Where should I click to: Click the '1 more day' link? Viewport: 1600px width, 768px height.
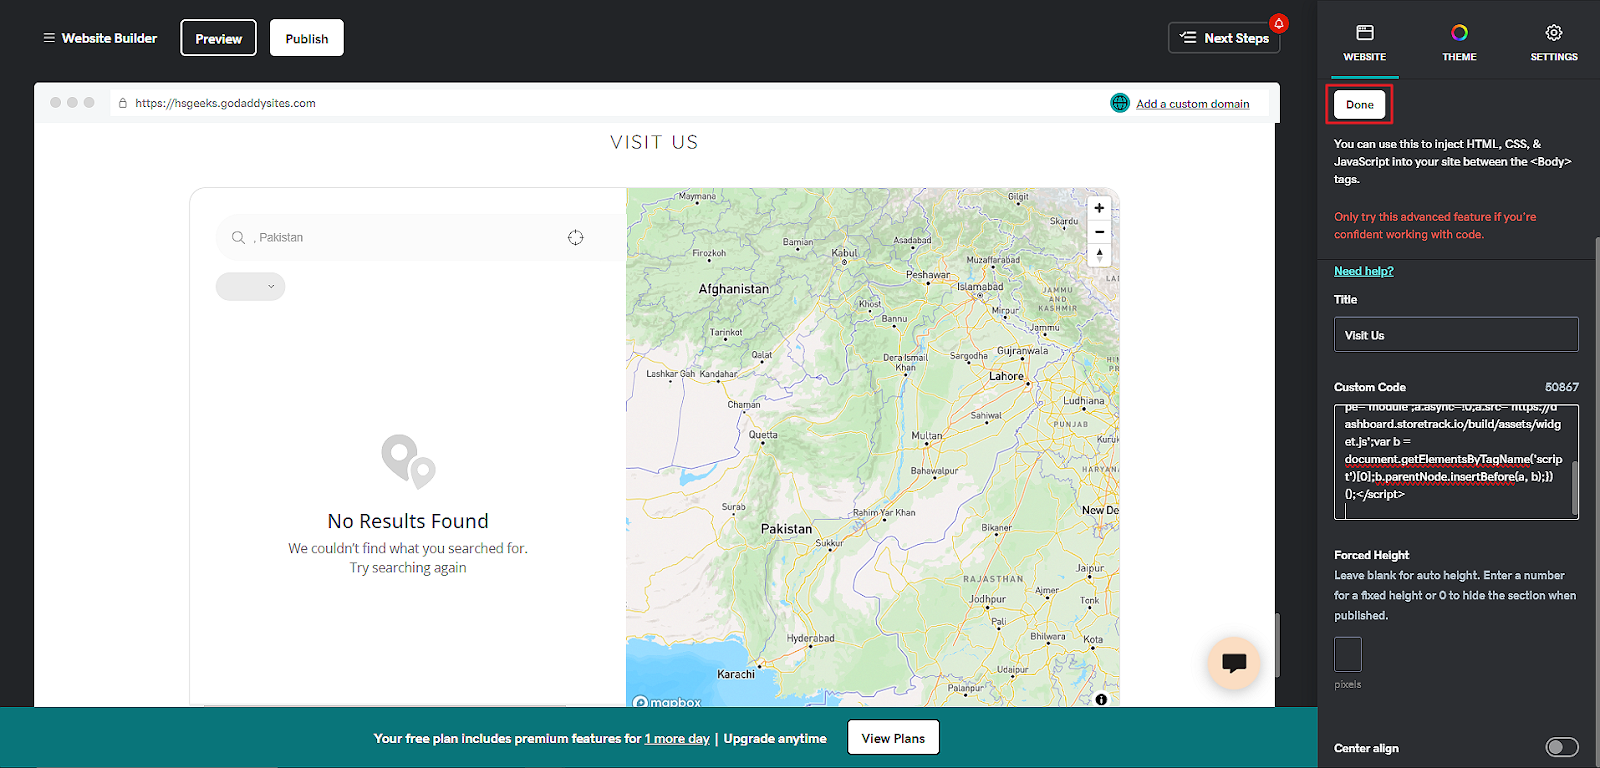677,738
